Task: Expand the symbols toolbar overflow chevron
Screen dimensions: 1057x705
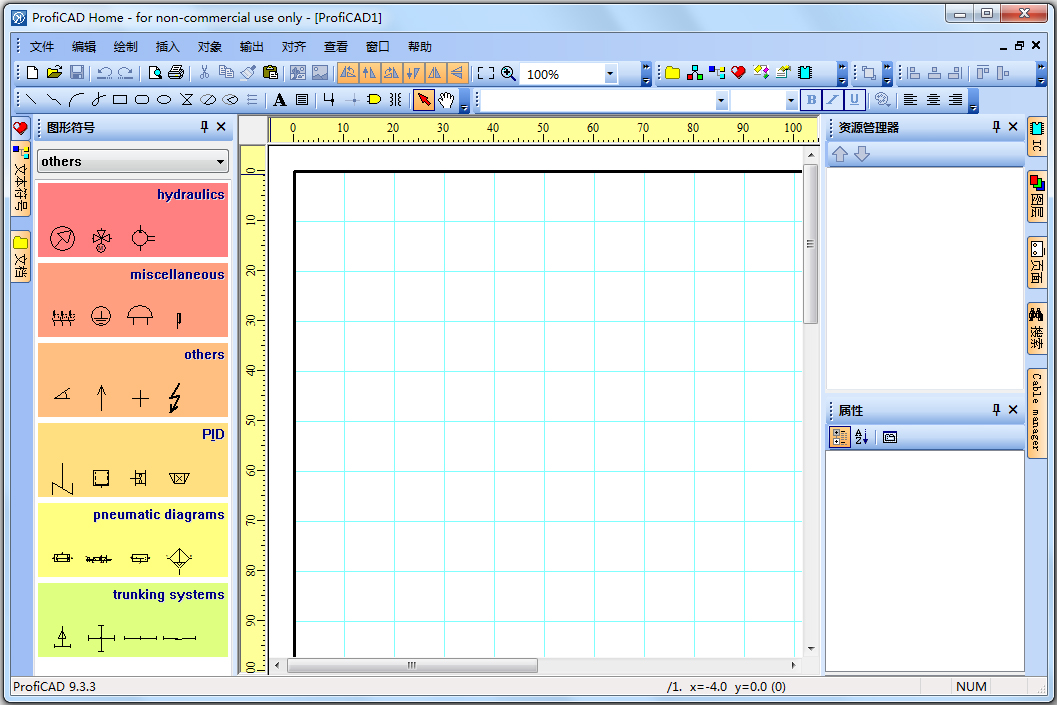Action: [842, 73]
